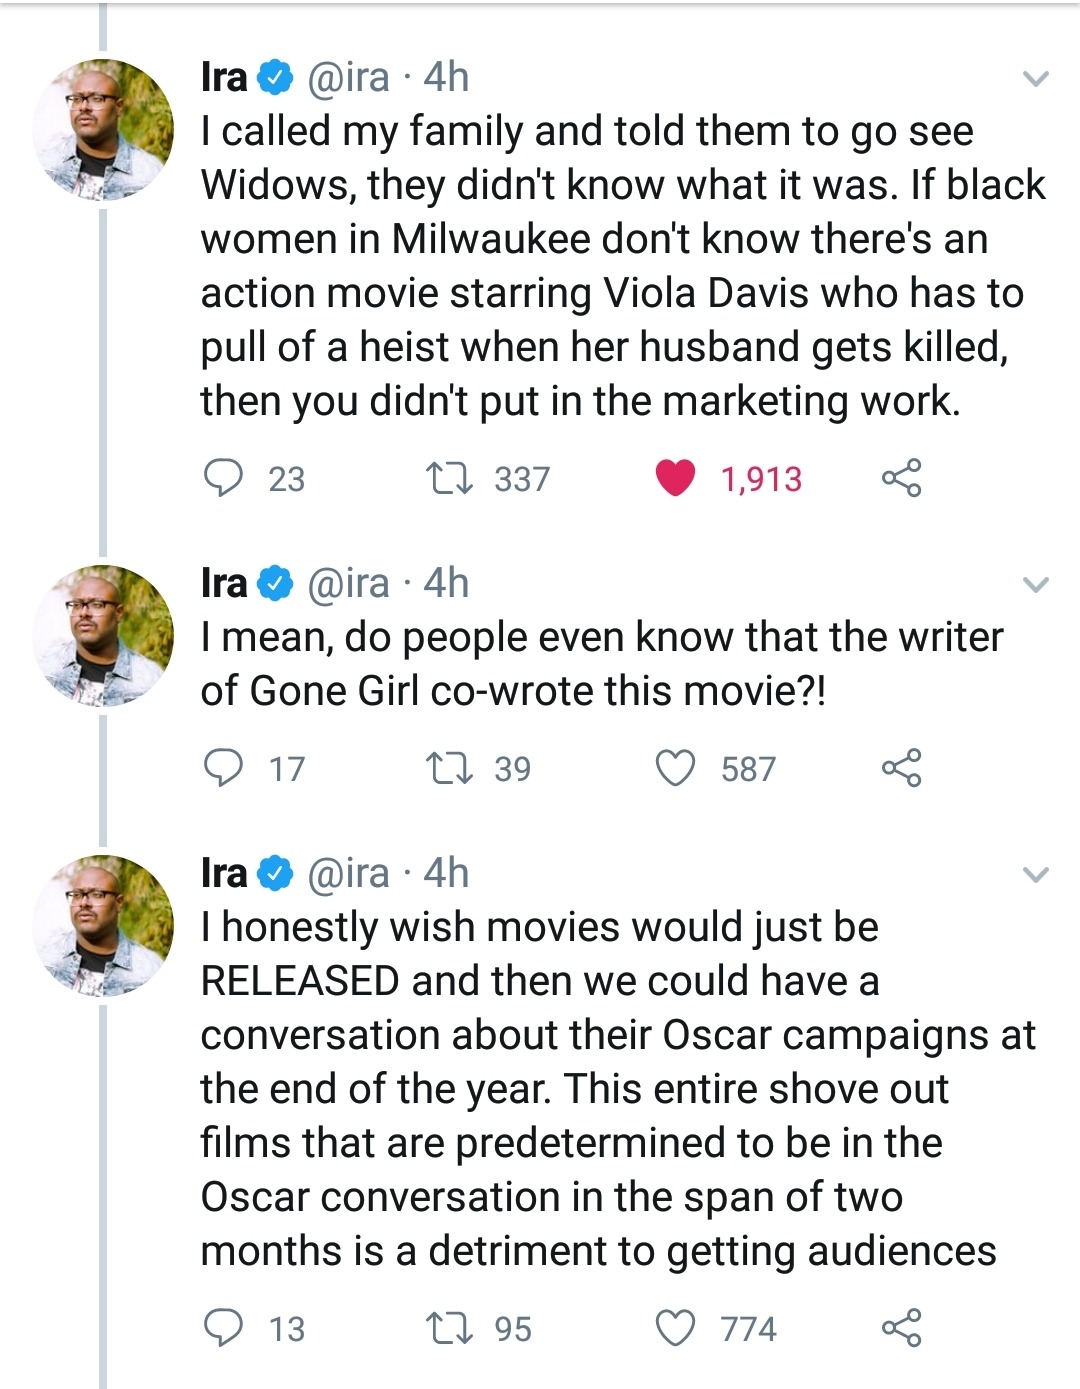Like the tweet with 587 likes
Screen dimensions: 1080x1389
pos(675,768)
